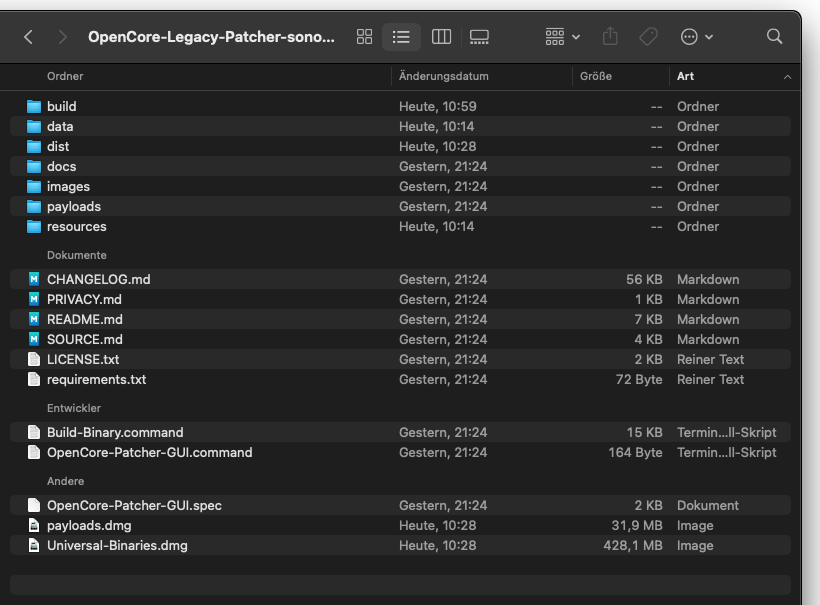This screenshot has height=605, width=820.
Task: Click the requirements.txt file icon
Action: click(x=34, y=379)
